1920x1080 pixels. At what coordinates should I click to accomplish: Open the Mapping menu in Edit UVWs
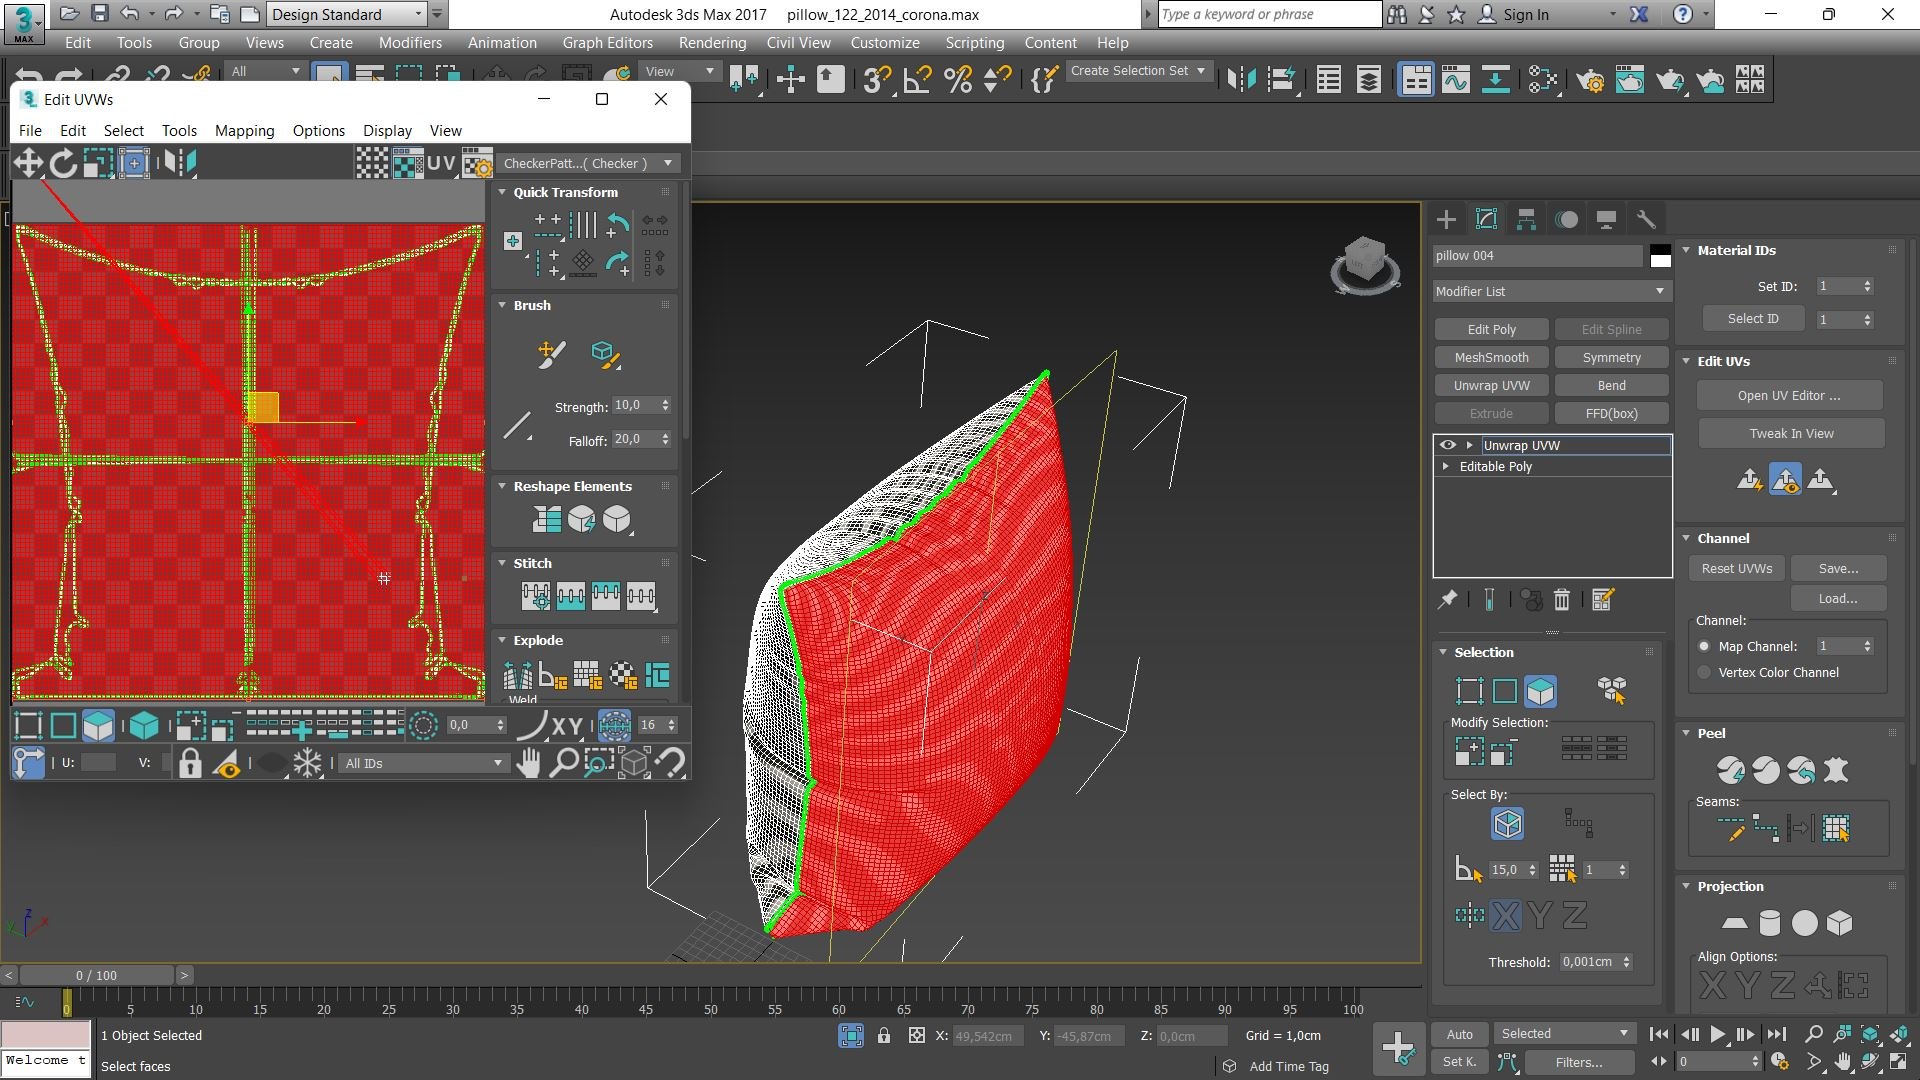point(244,131)
